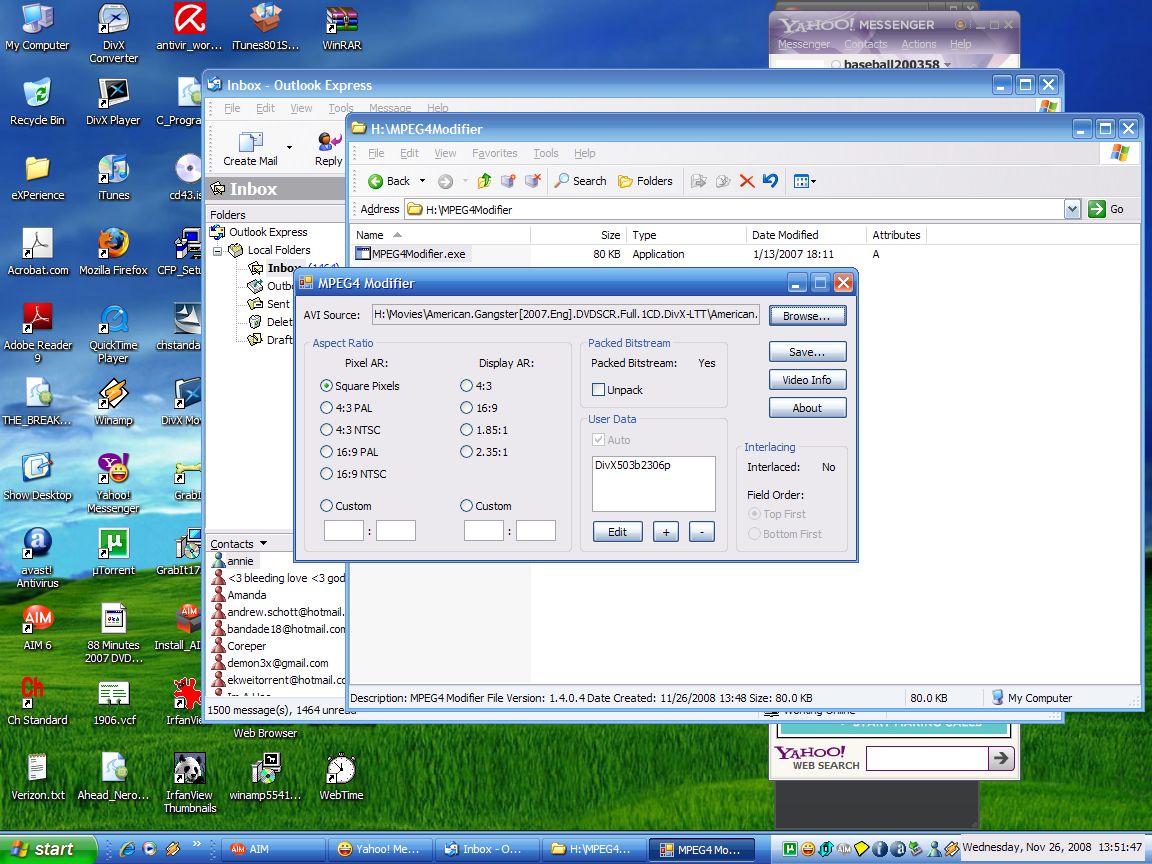The height and width of the screenshot is (864, 1152).
Task: Select 1.85:1 display aspect ratio
Action: tap(484, 430)
